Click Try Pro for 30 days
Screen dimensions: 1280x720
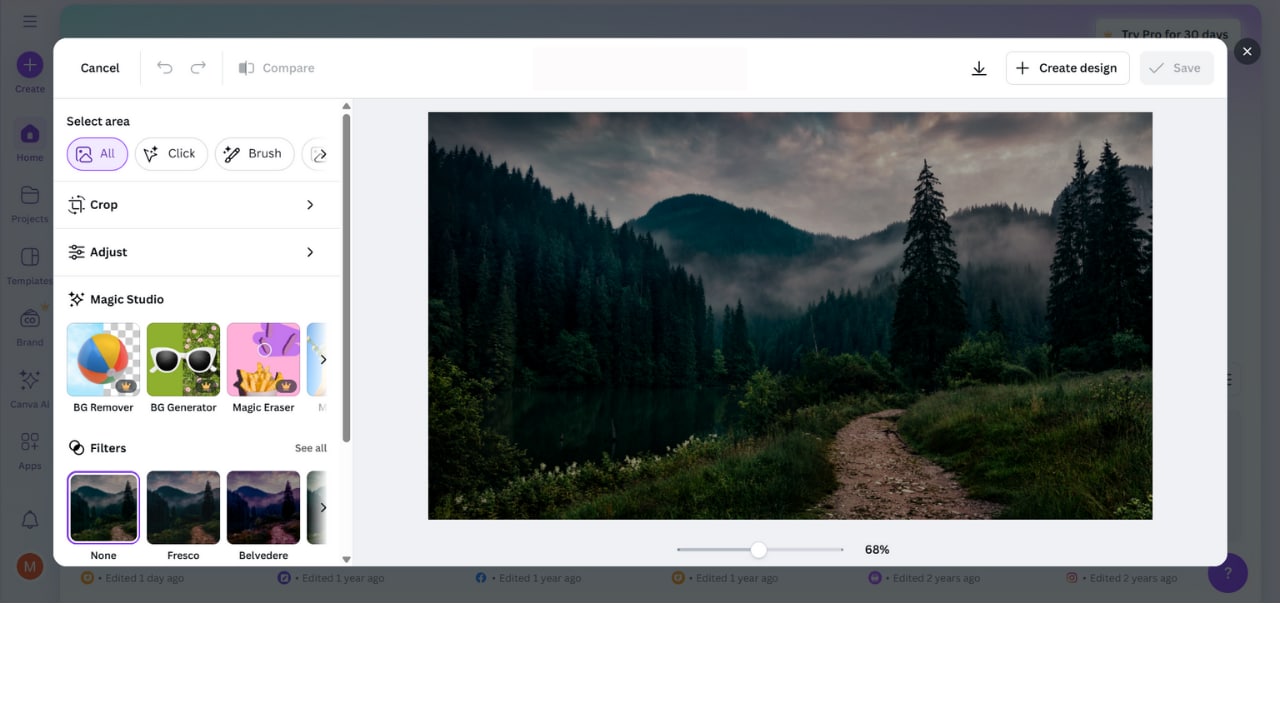1168,34
